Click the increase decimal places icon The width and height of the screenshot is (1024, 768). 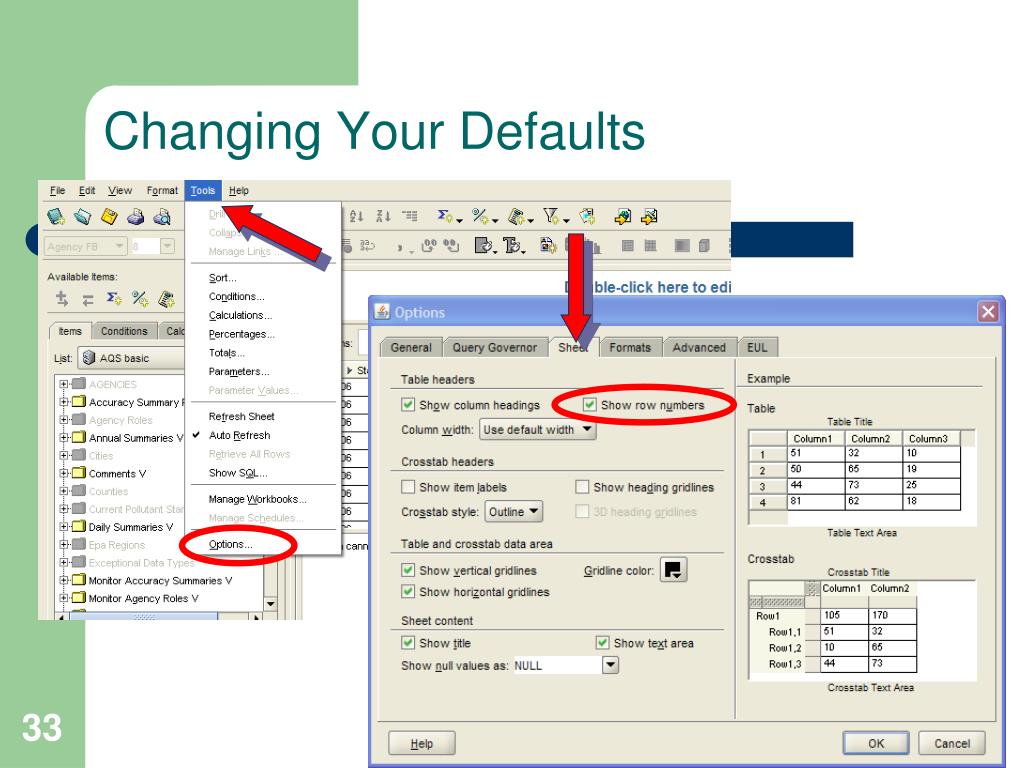click(429, 246)
